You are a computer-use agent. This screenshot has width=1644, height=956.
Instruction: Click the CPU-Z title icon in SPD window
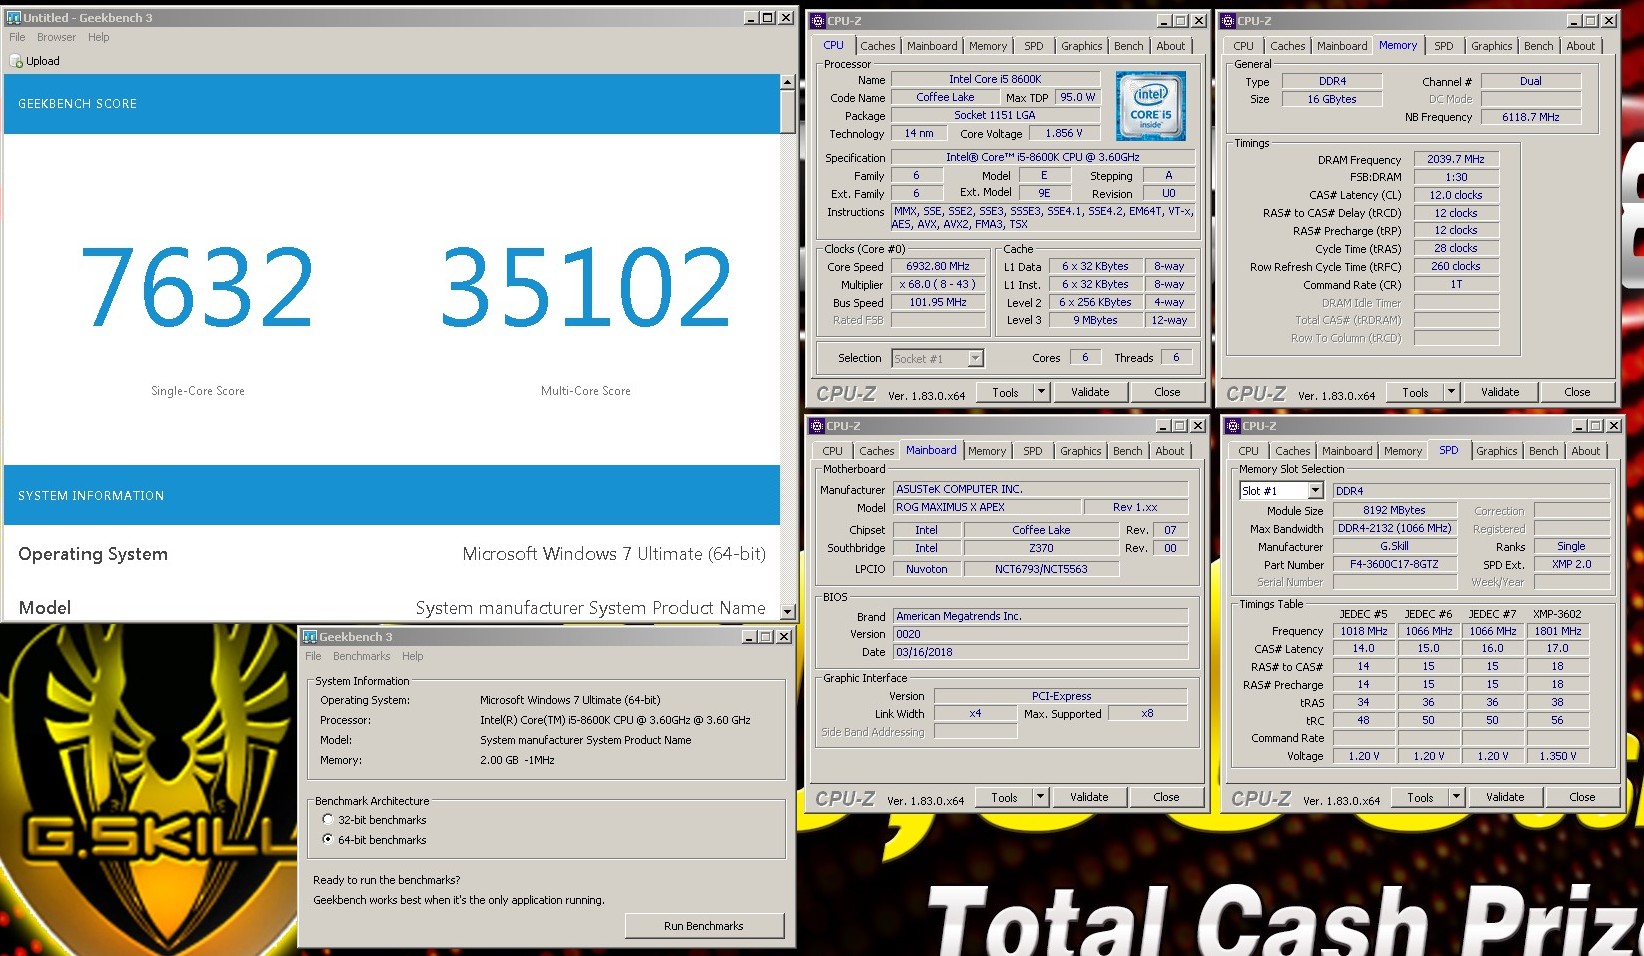point(1233,425)
